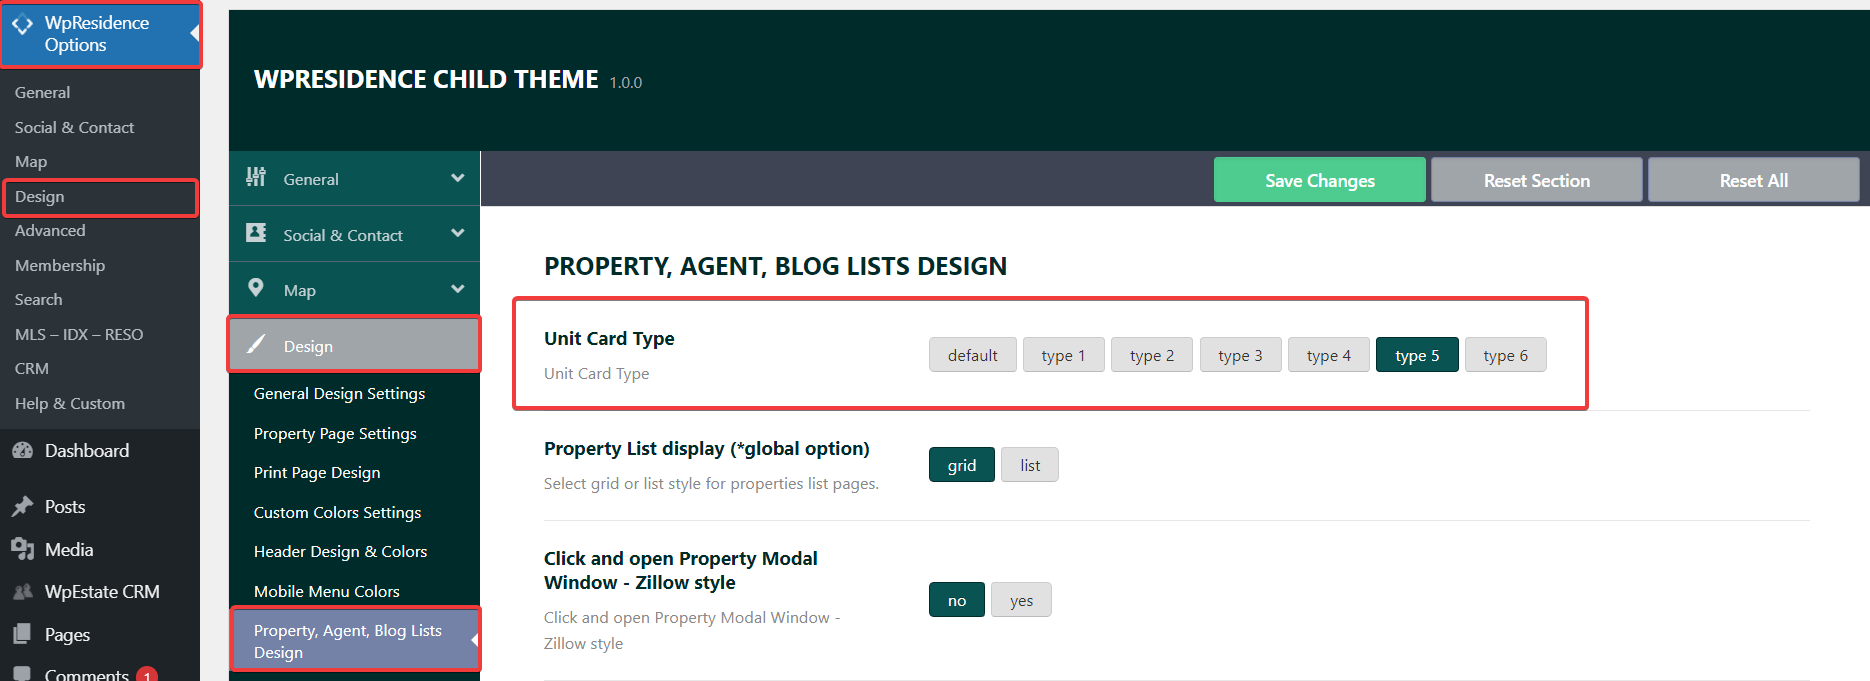
Task: Choose no for Property Modal Window
Action: point(957,600)
